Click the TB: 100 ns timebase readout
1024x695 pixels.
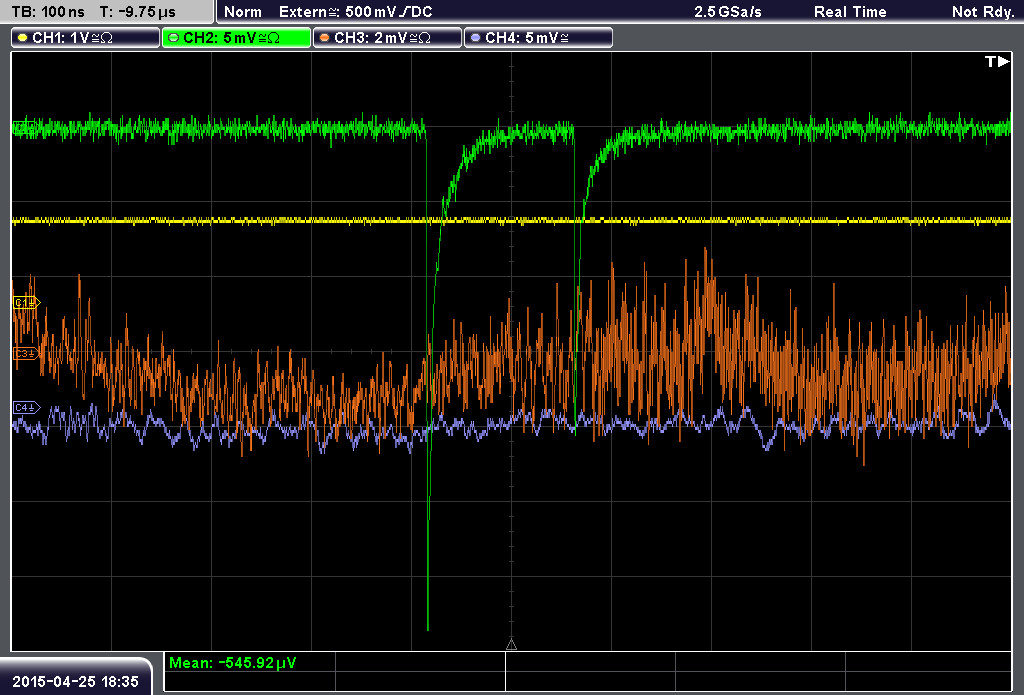click(x=48, y=12)
